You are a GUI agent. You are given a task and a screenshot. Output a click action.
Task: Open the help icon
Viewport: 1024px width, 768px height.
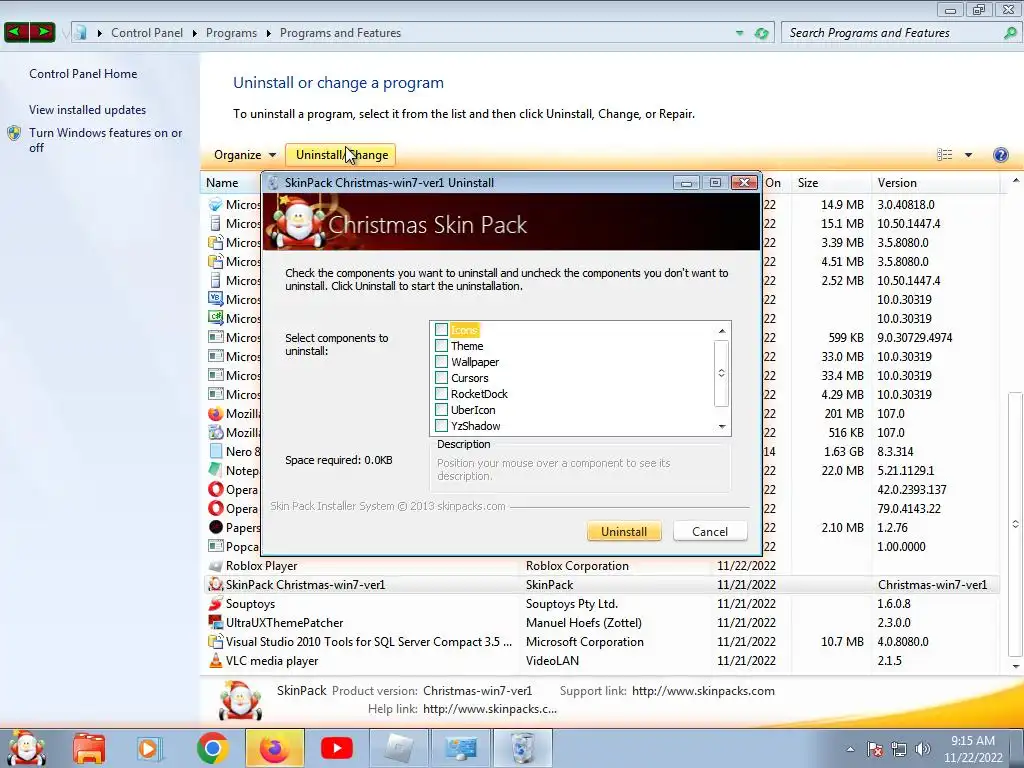point(1000,155)
